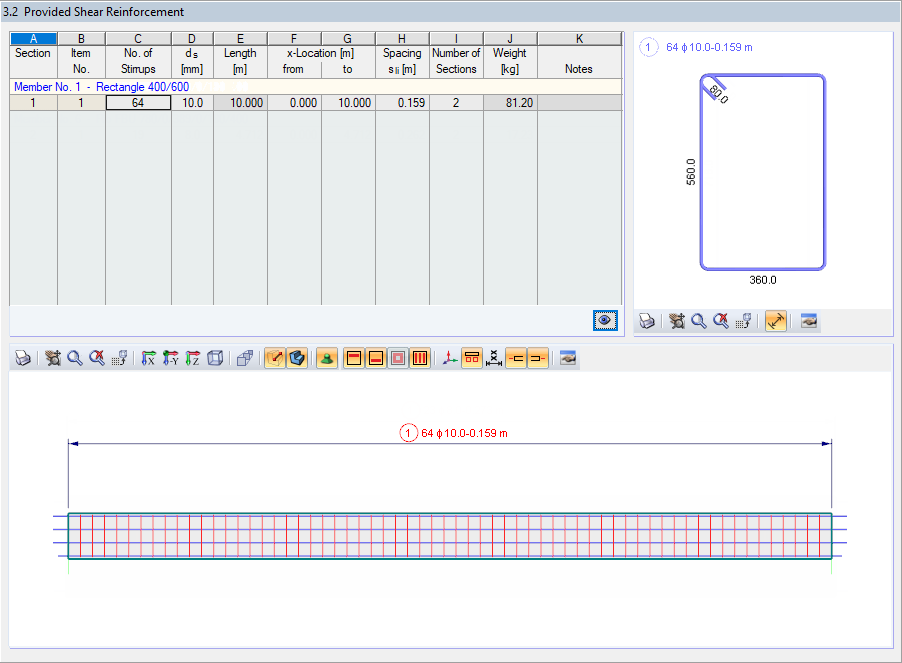Select x-Location to cell 10.000
The image size is (902, 663).
(349, 103)
